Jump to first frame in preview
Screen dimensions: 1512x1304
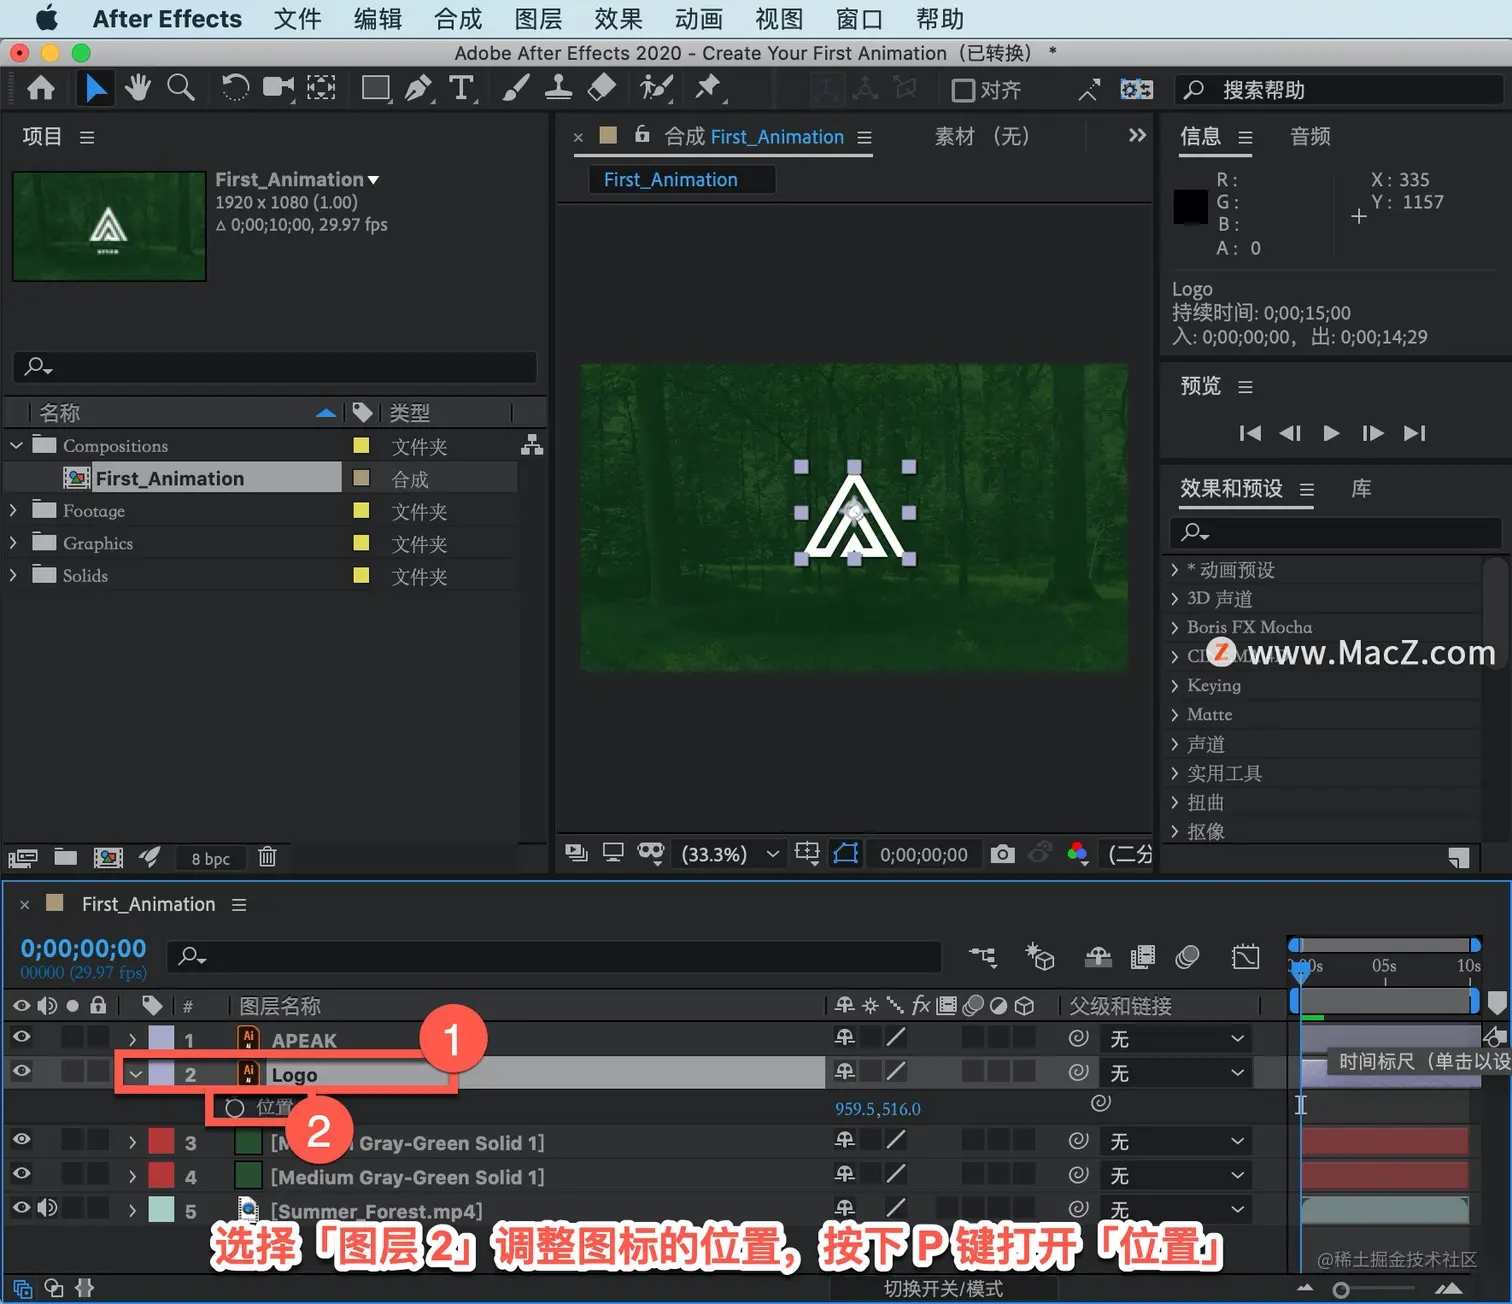[1250, 433]
